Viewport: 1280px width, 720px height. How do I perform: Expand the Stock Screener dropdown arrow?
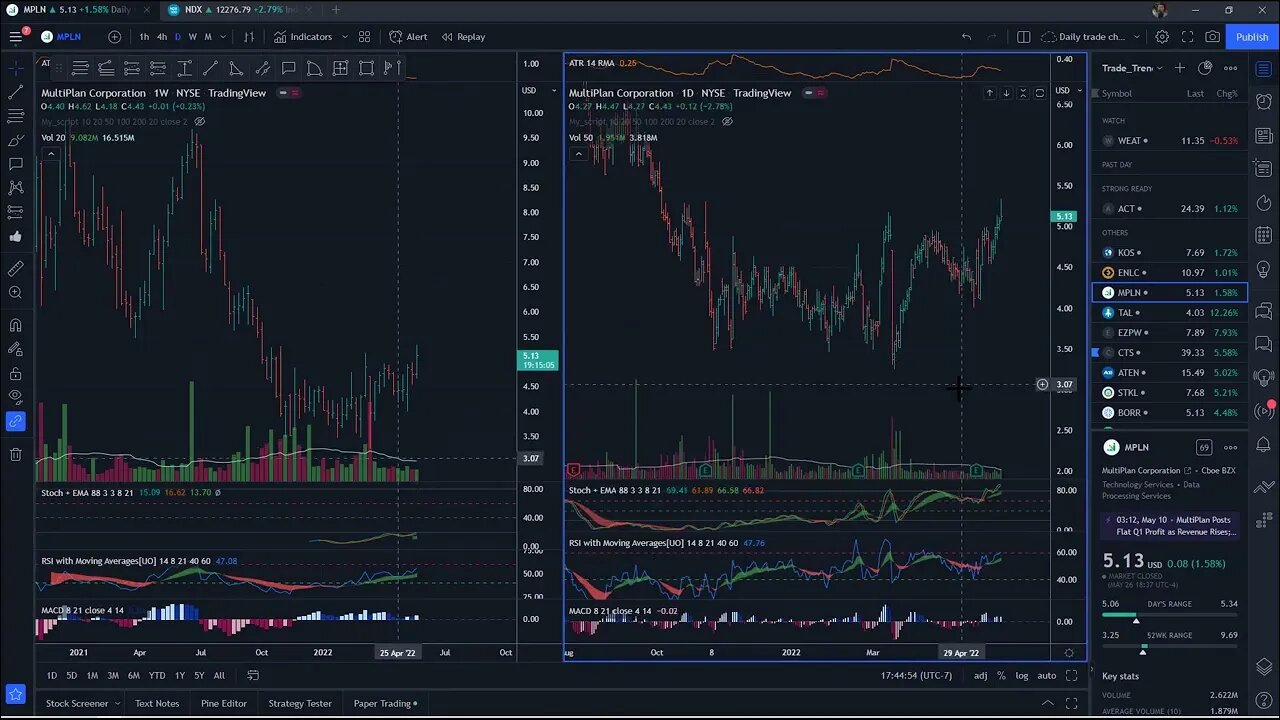[x=117, y=703]
